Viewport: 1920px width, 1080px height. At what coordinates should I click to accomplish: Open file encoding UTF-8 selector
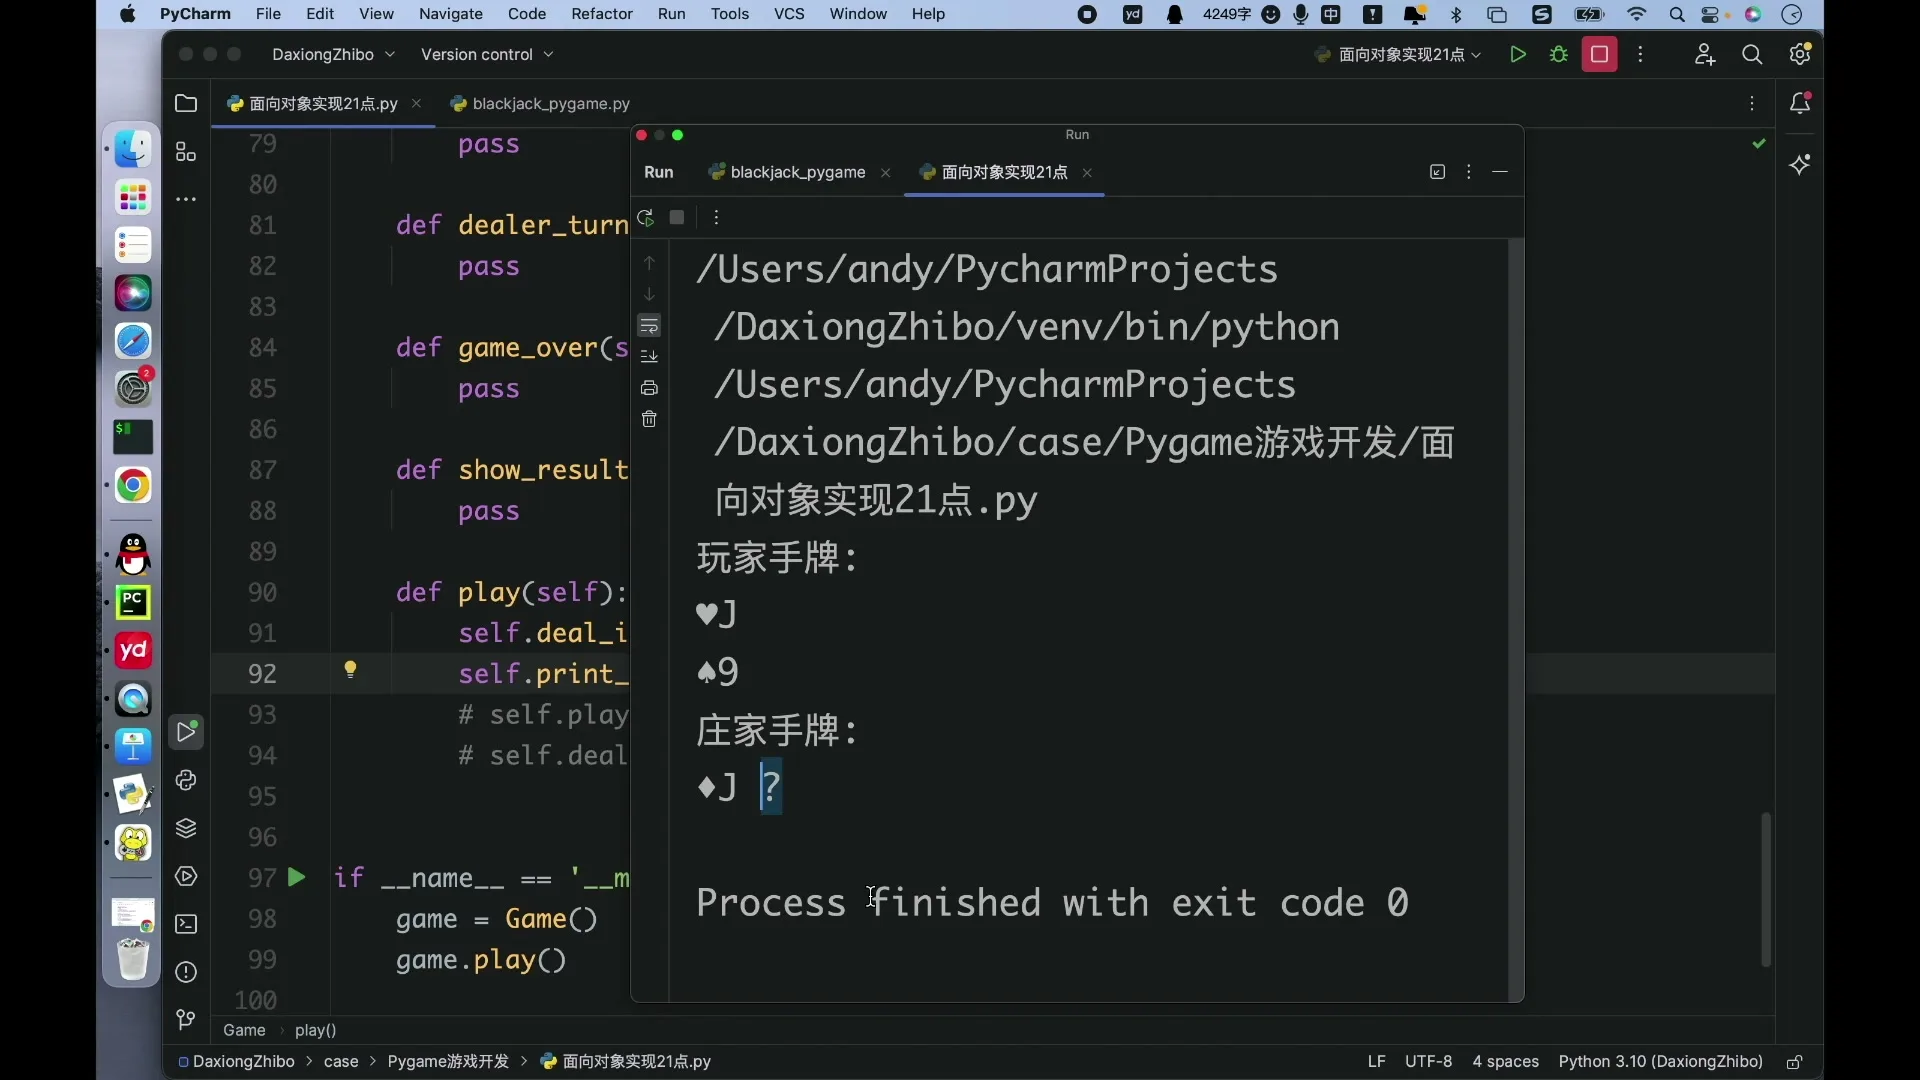tap(1428, 1062)
